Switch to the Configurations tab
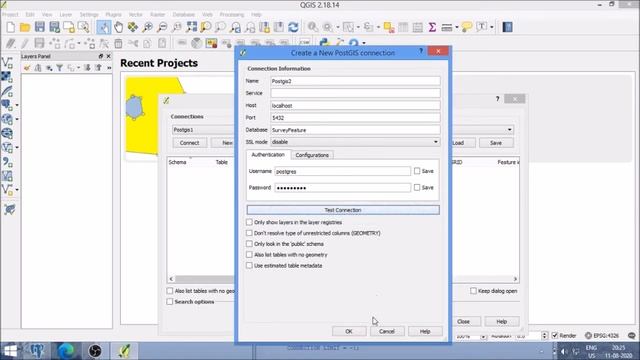640x360 pixels. coord(312,155)
